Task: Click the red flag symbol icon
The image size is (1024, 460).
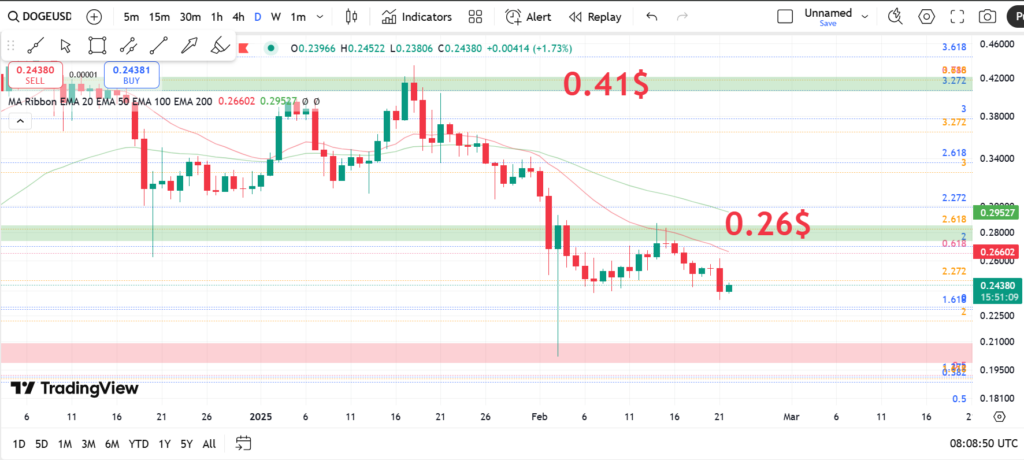Action: point(244,48)
